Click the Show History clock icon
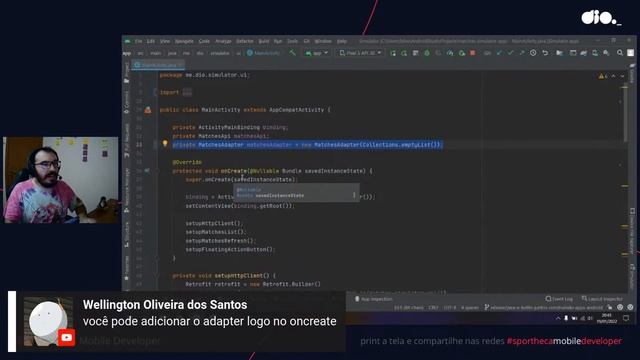 point(533,53)
